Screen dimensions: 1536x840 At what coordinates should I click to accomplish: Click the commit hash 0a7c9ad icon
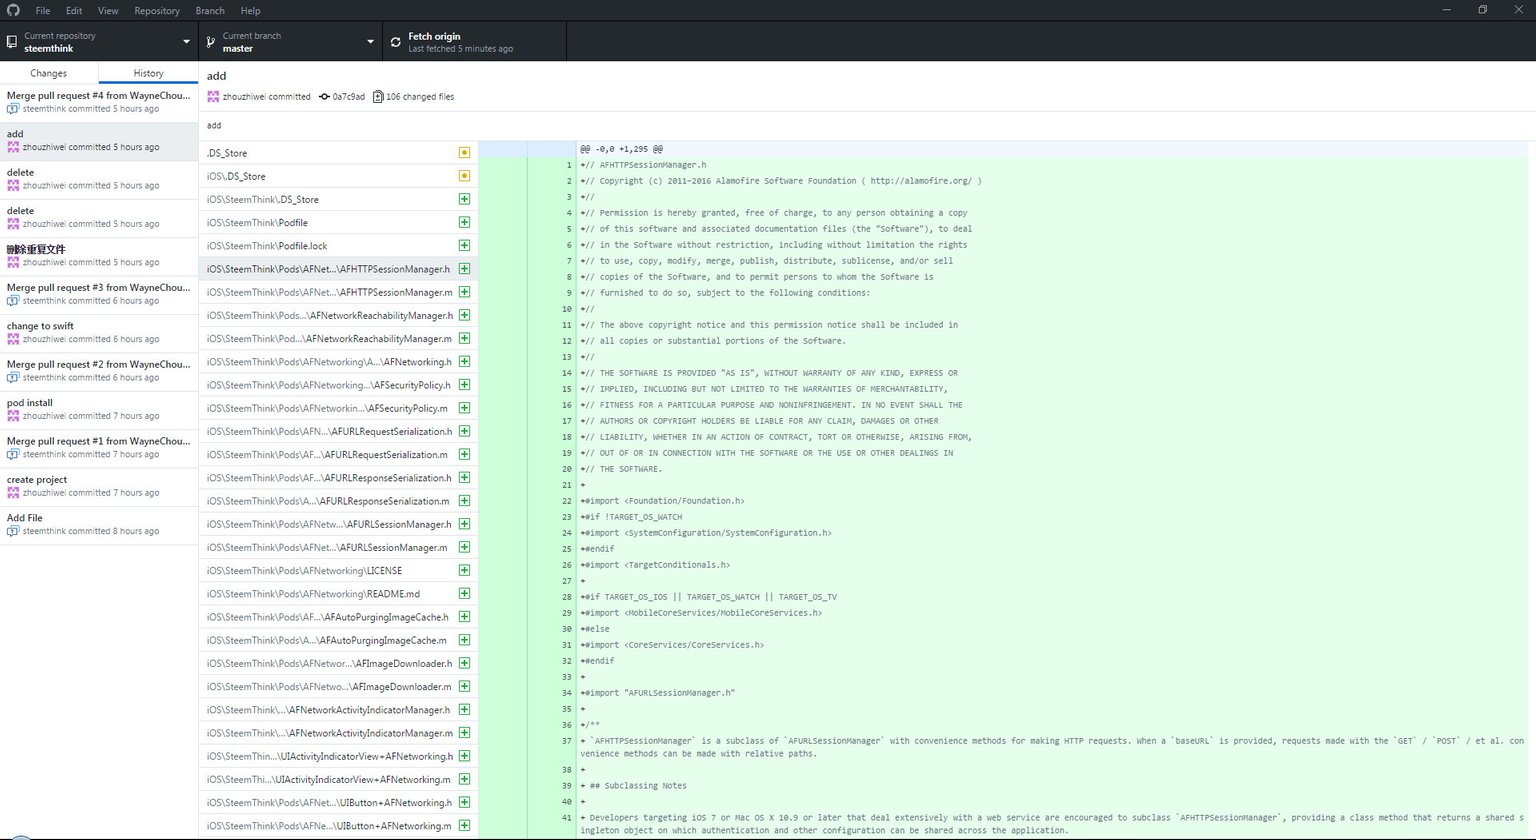pyautogui.click(x=324, y=97)
